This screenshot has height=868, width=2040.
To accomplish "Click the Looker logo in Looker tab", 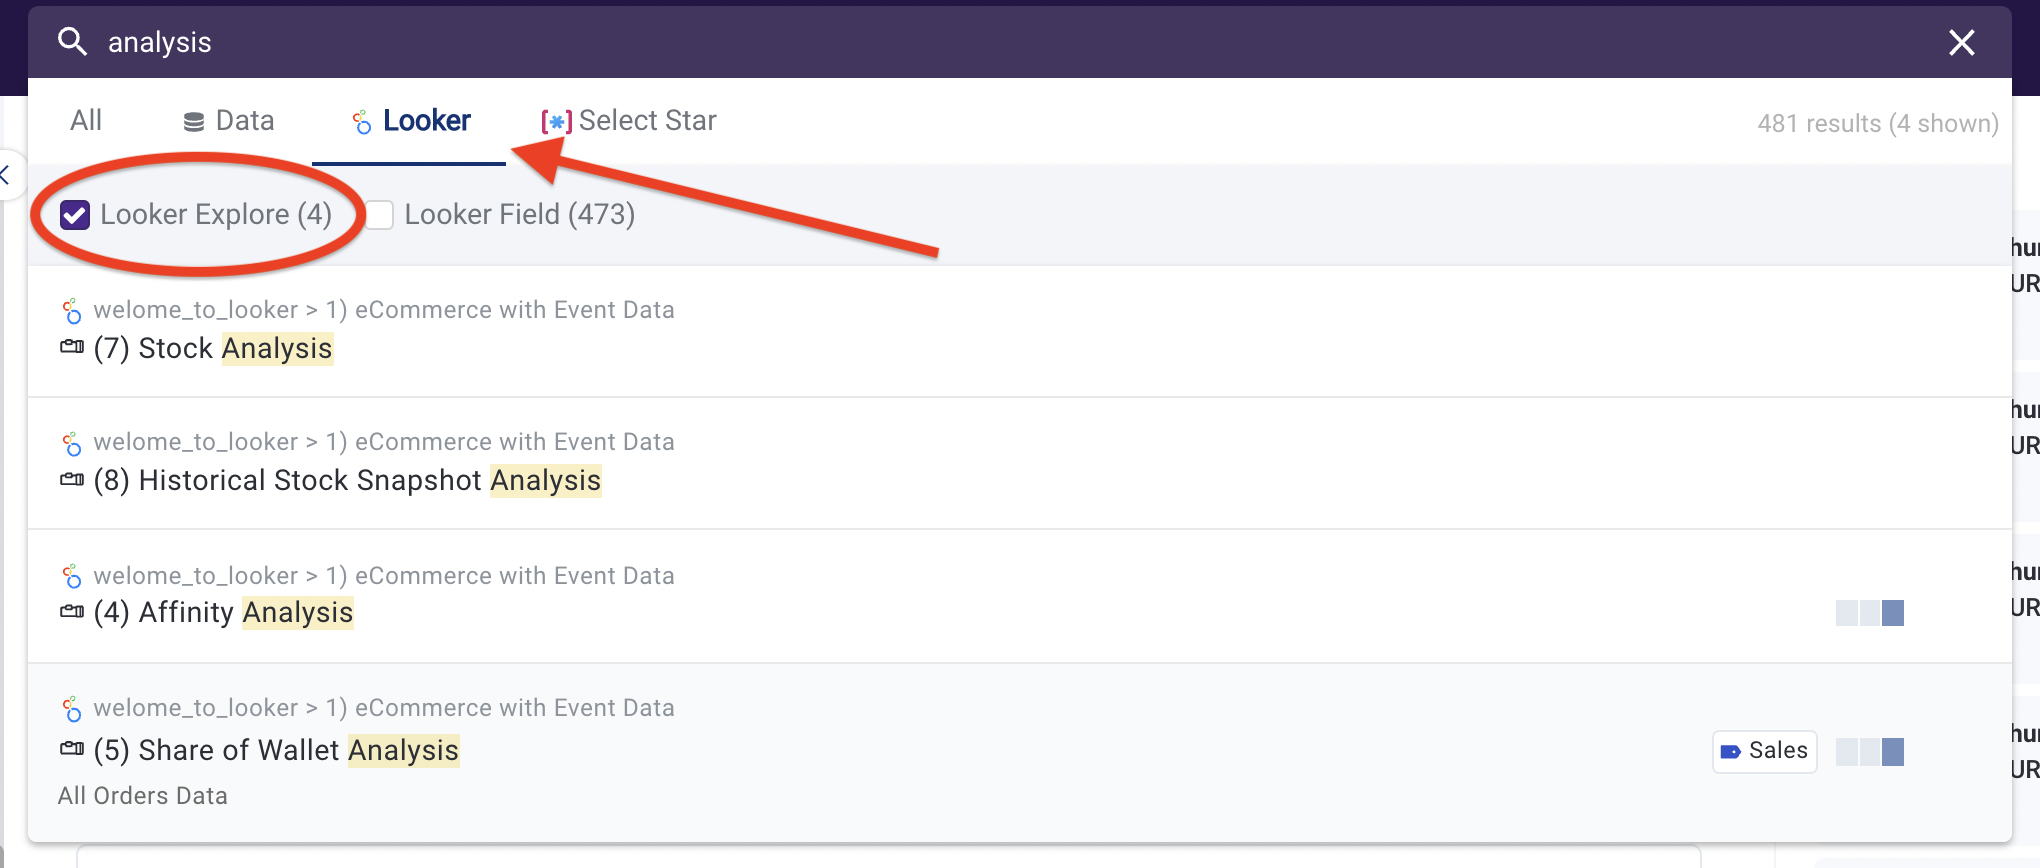I will coord(362,122).
